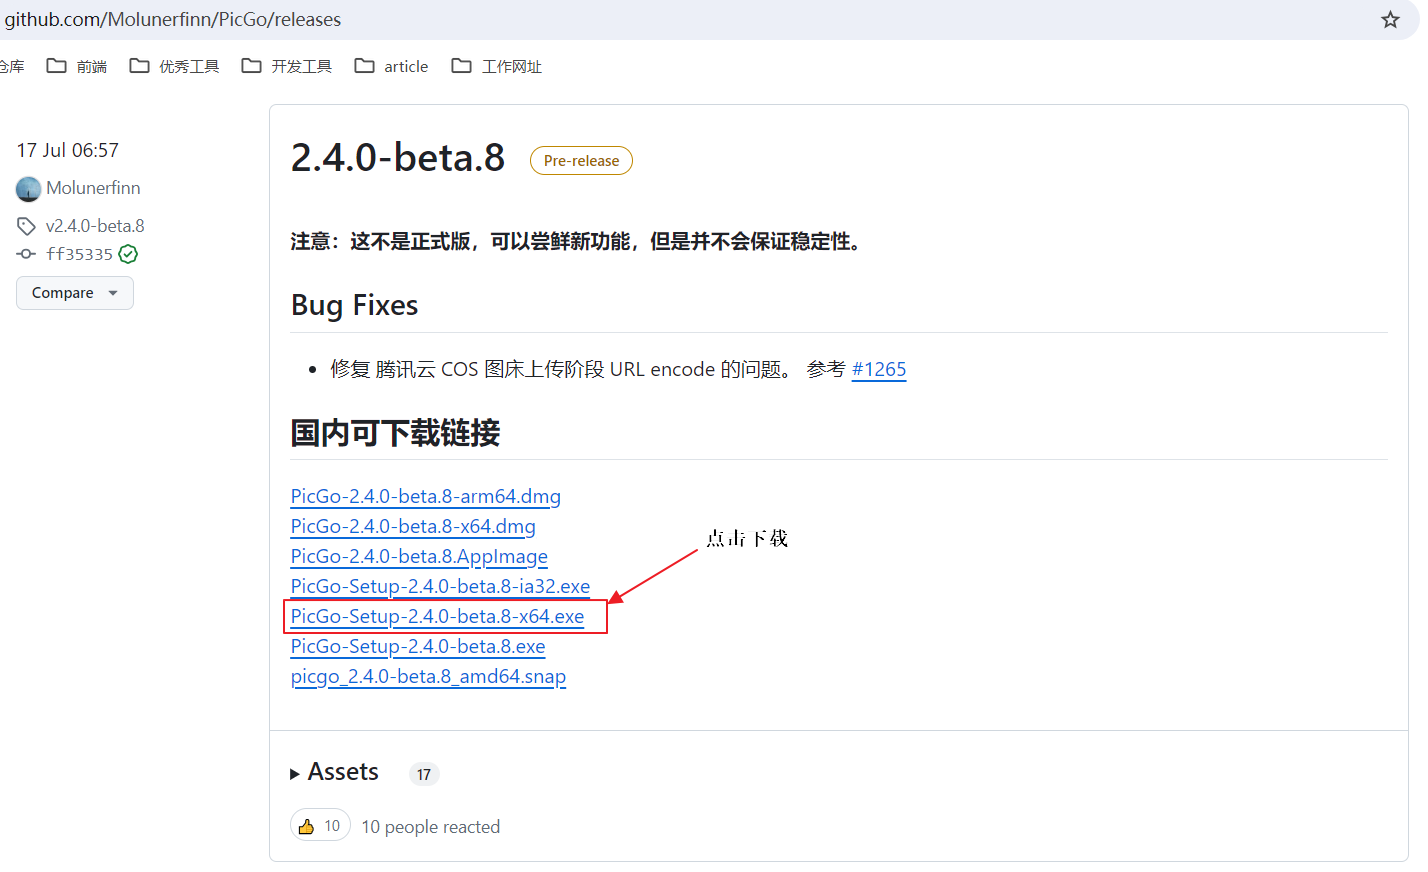Viewport: 1428px width, 872px height.
Task: Download PicGo-Setup-2.4.0-beta.8-x64.exe
Action: [437, 617]
